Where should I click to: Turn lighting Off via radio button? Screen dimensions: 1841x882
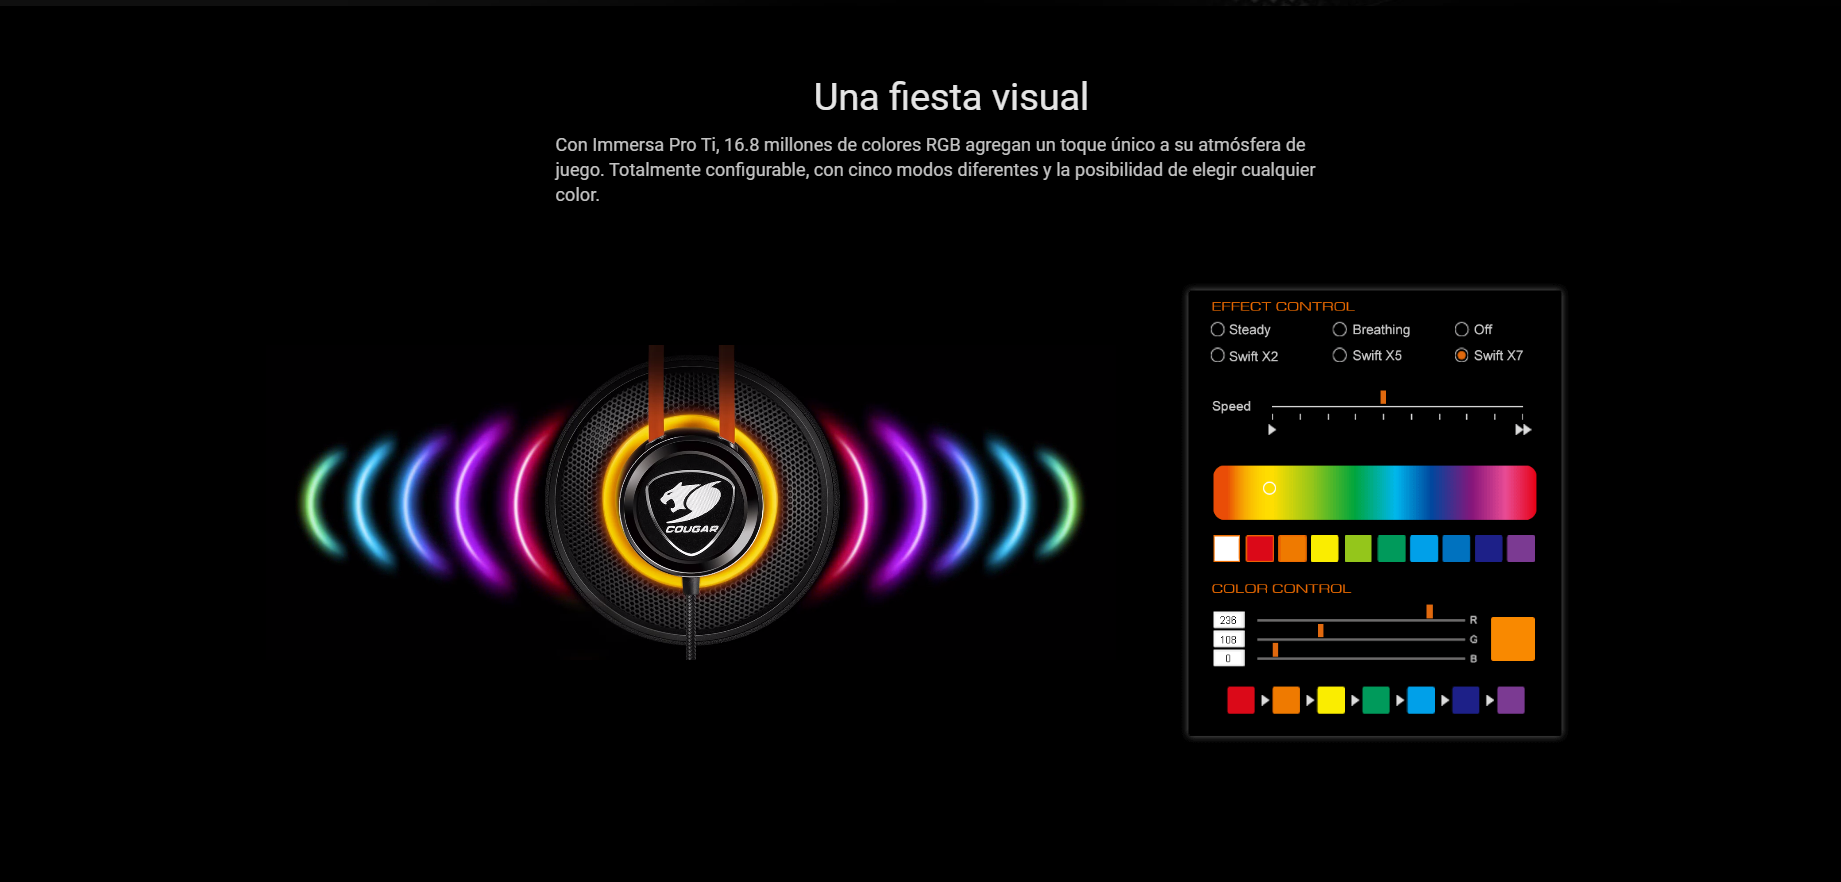coord(1462,329)
